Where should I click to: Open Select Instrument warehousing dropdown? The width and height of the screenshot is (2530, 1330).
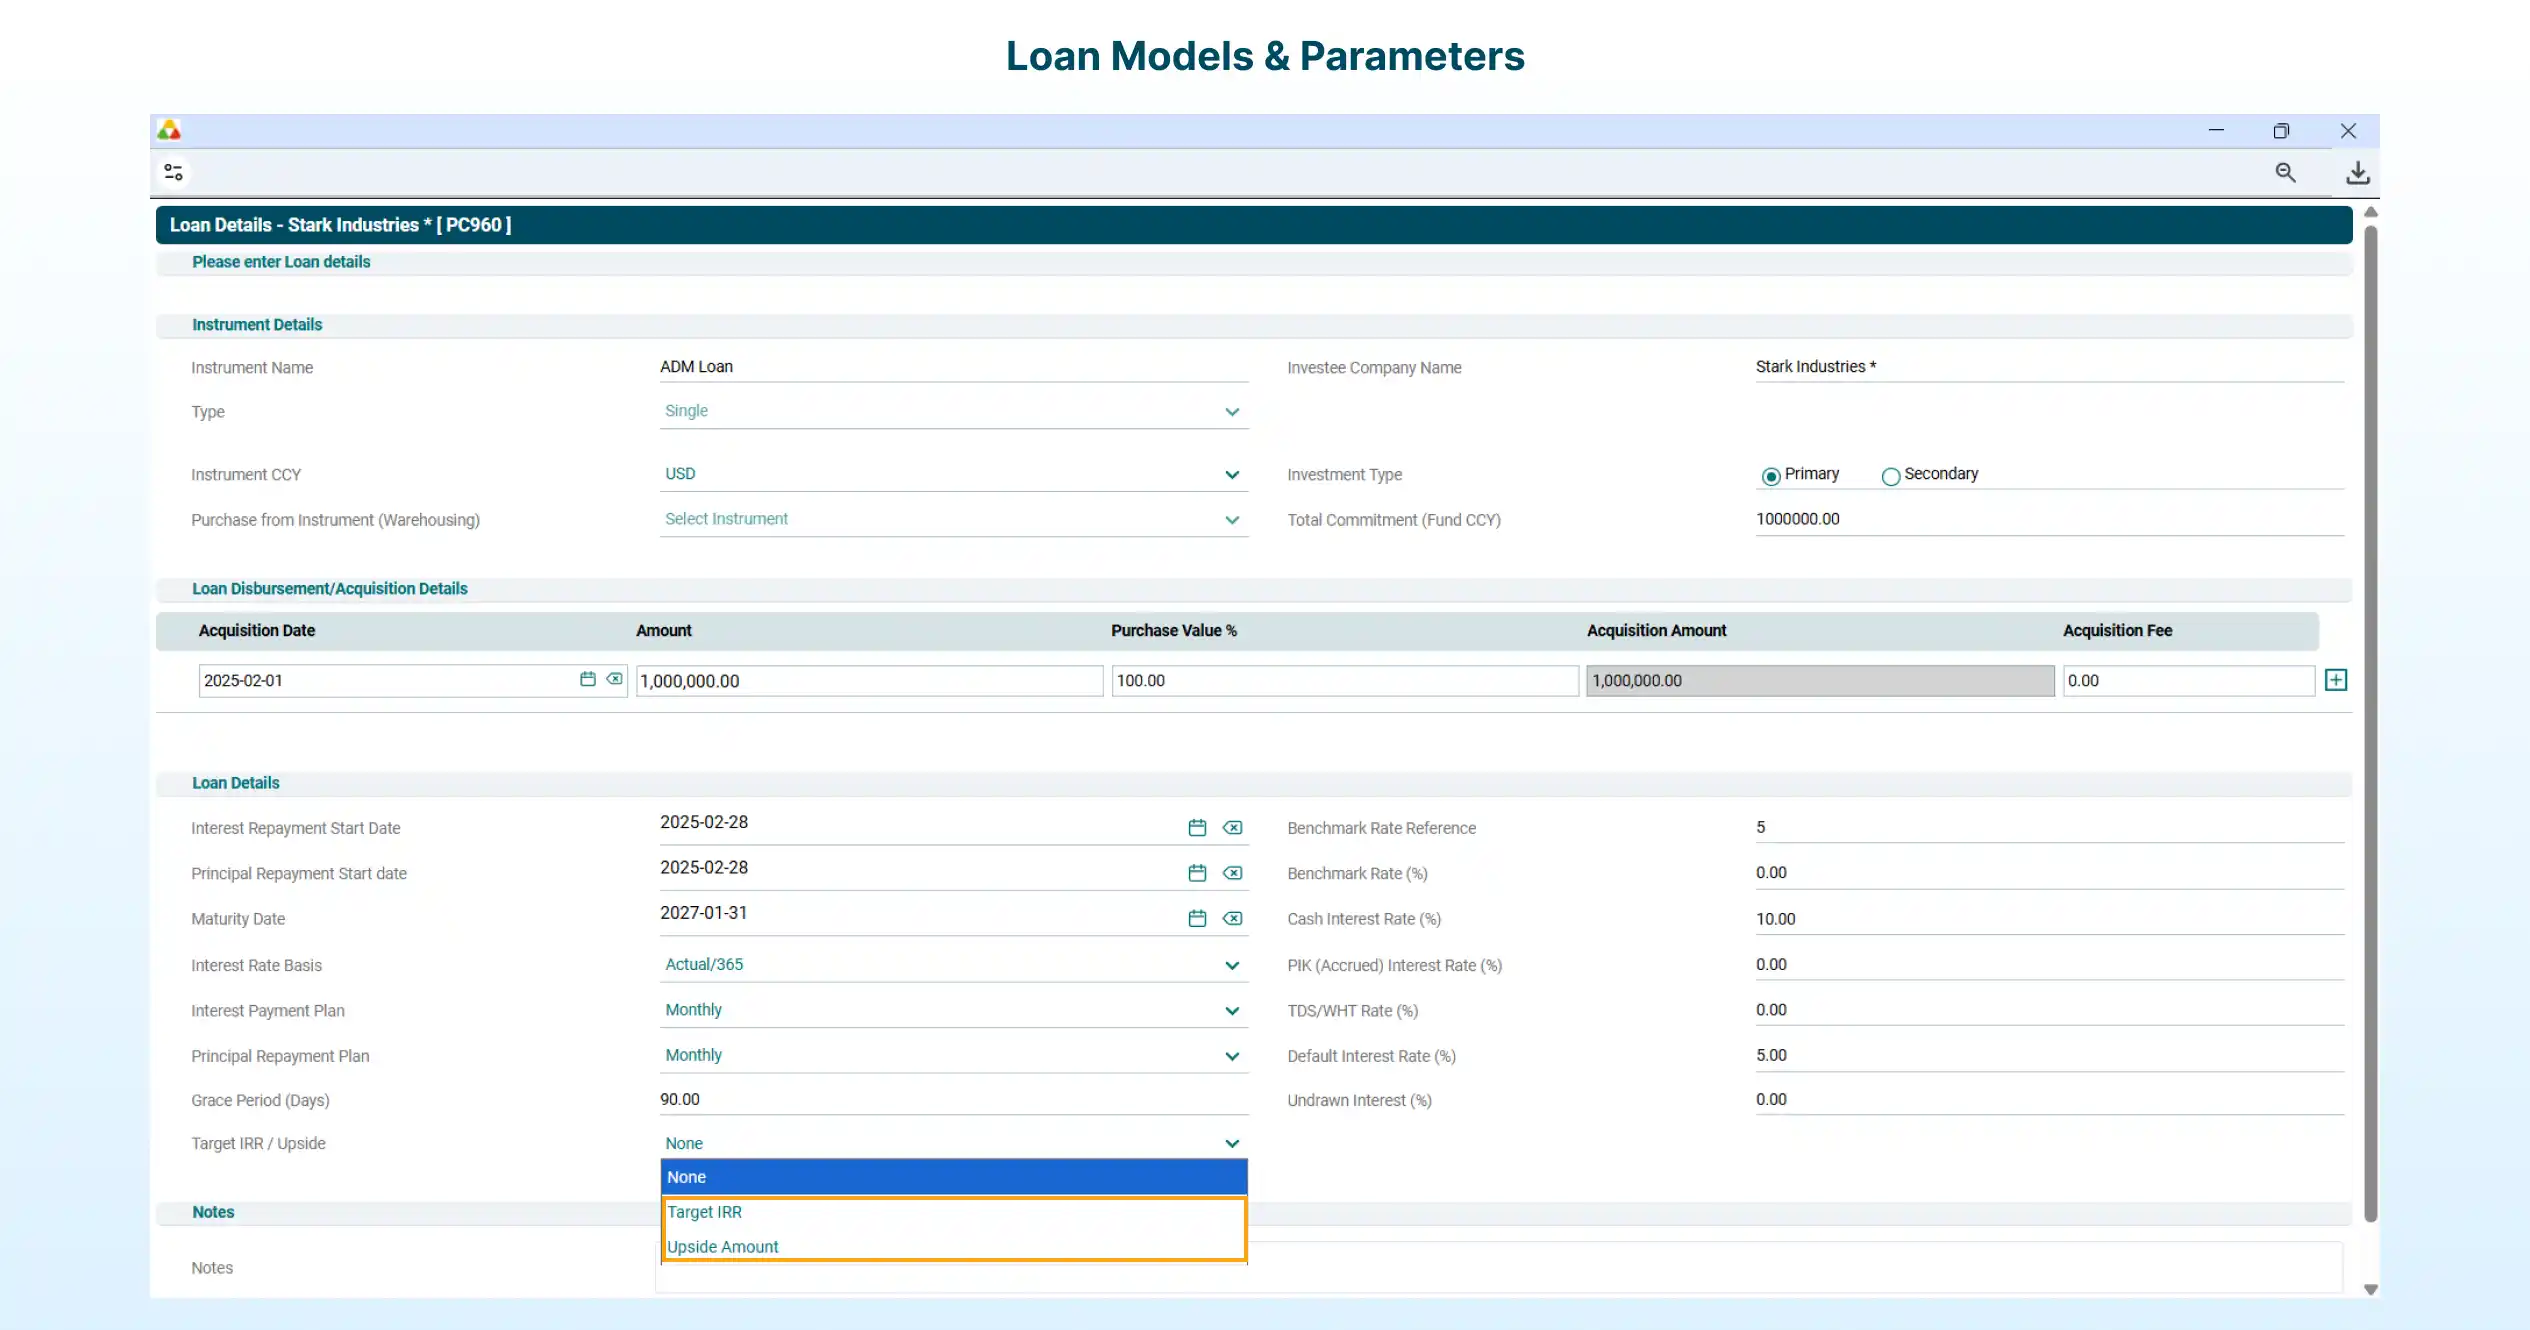point(953,519)
